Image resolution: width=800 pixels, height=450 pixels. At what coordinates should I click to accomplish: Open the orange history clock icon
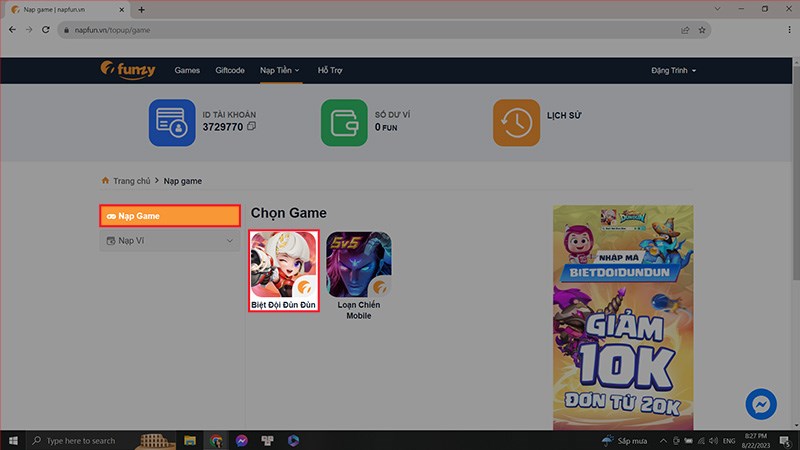(516, 122)
